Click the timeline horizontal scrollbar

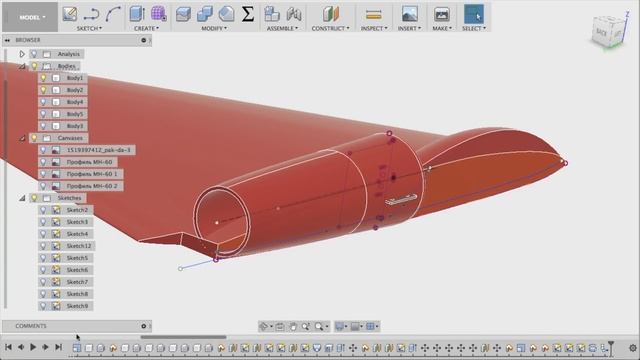pos(183,337)
